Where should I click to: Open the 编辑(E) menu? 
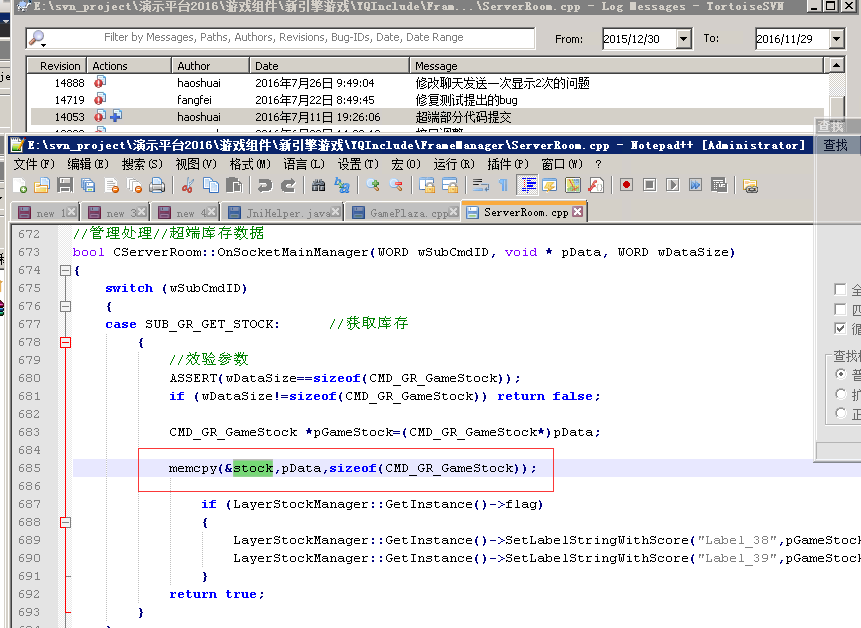click(88, 164)
